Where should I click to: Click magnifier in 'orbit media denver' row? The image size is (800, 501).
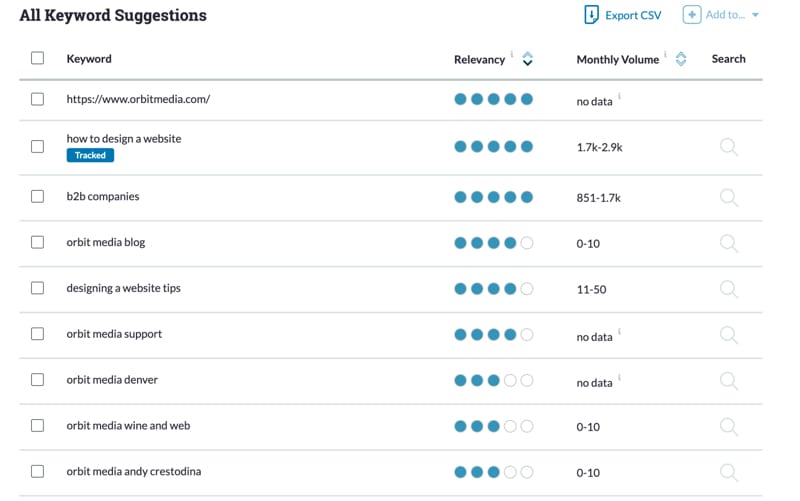pos(729,381)
